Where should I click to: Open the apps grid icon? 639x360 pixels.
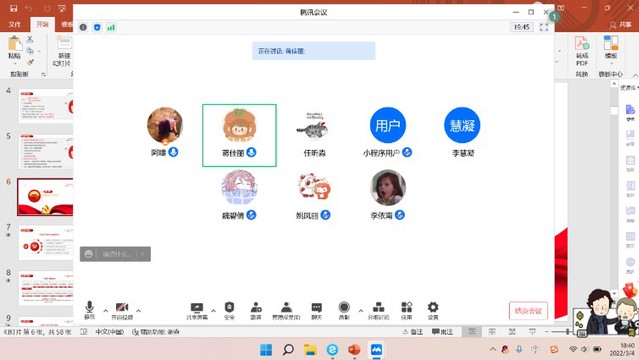tap(406, 307)
